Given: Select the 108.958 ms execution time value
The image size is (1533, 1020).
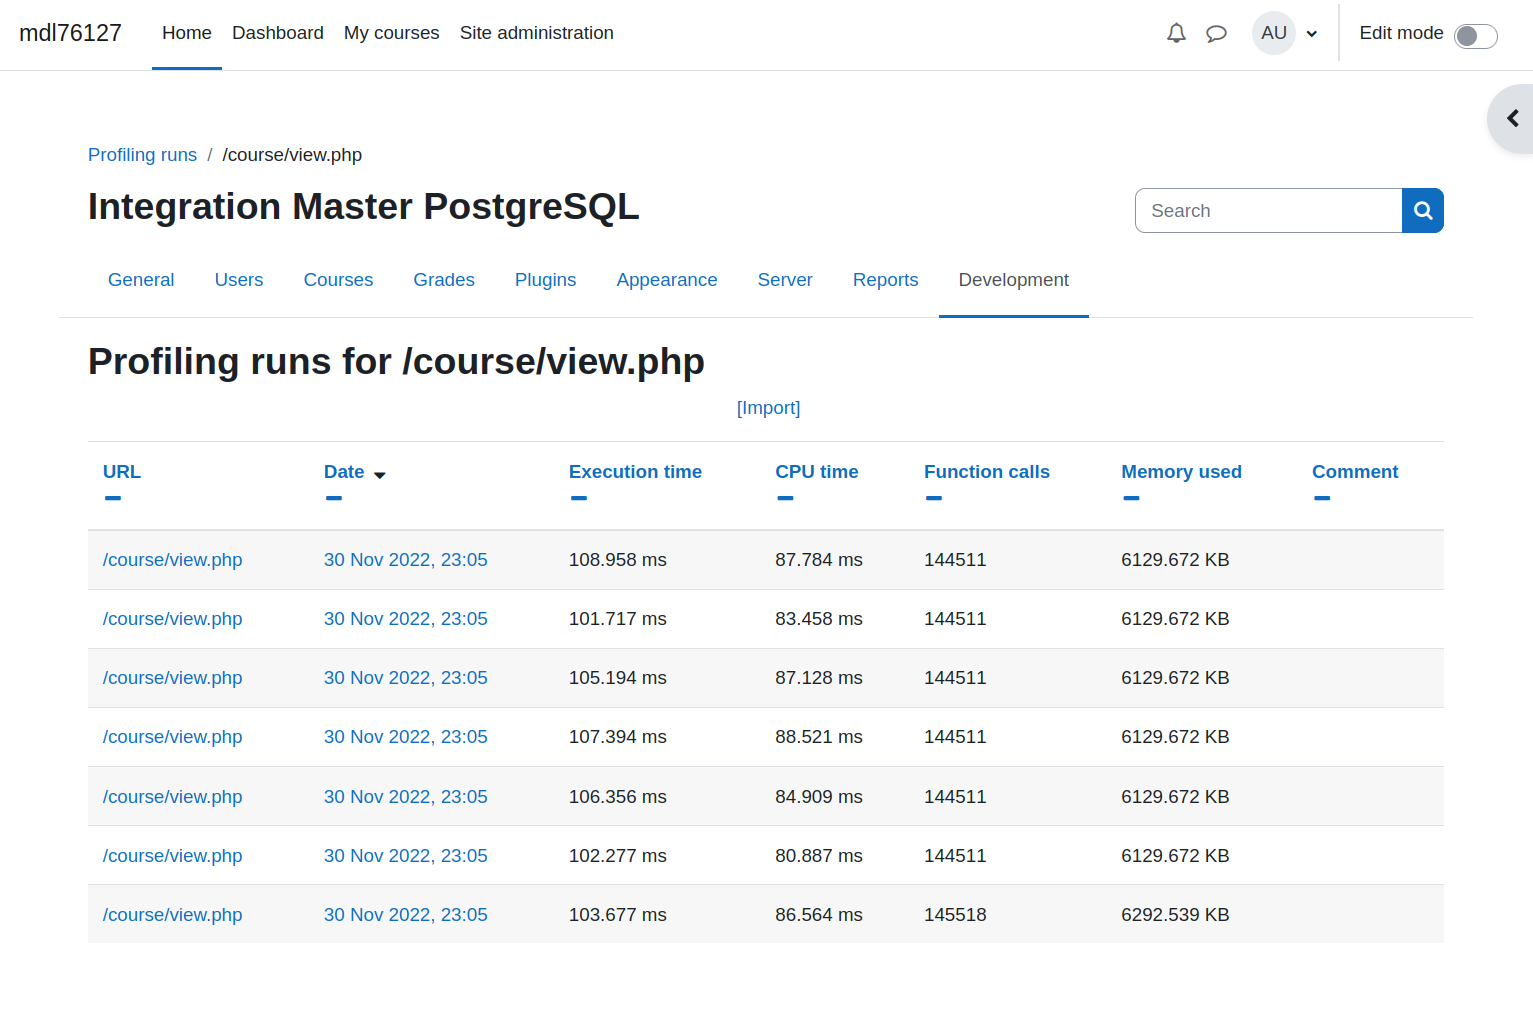Looking at the screenshot, I should (x=618, y=560).
